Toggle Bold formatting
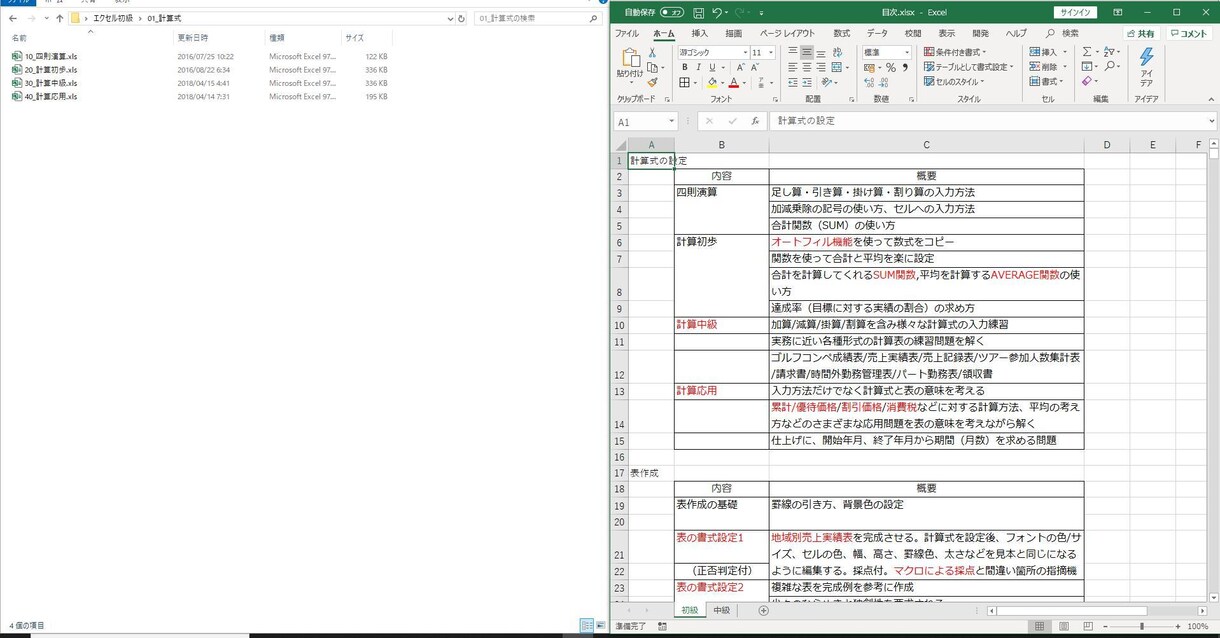The width and height of the screenshot is (1220, 638). click(x=684, y=67)
